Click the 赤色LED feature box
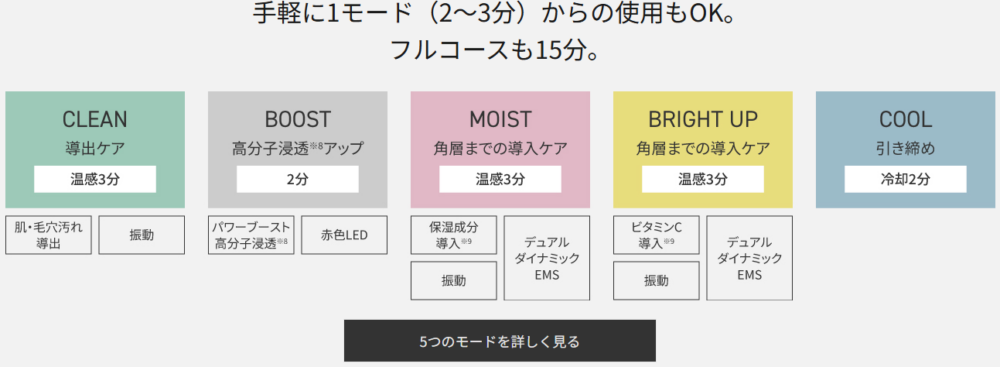1000x367 pixels. (x=344, y=235)
